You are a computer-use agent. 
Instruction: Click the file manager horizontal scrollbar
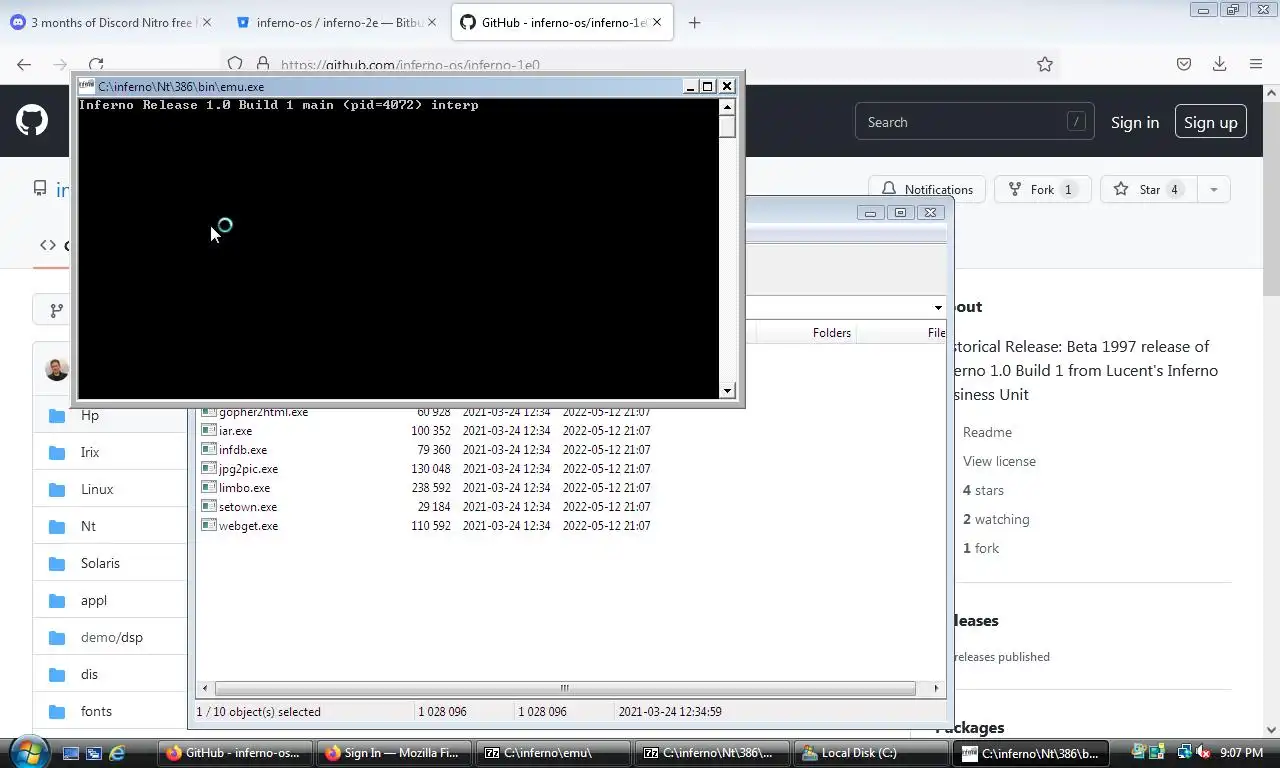click(x=565, y=688)
